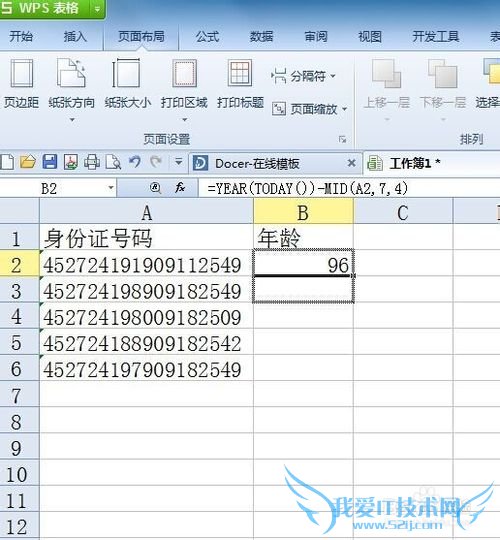This screenshot has height=540, width=500.
Task: Expand the WPS 表格 menu dropdown arrow
Action: [97, 9]
